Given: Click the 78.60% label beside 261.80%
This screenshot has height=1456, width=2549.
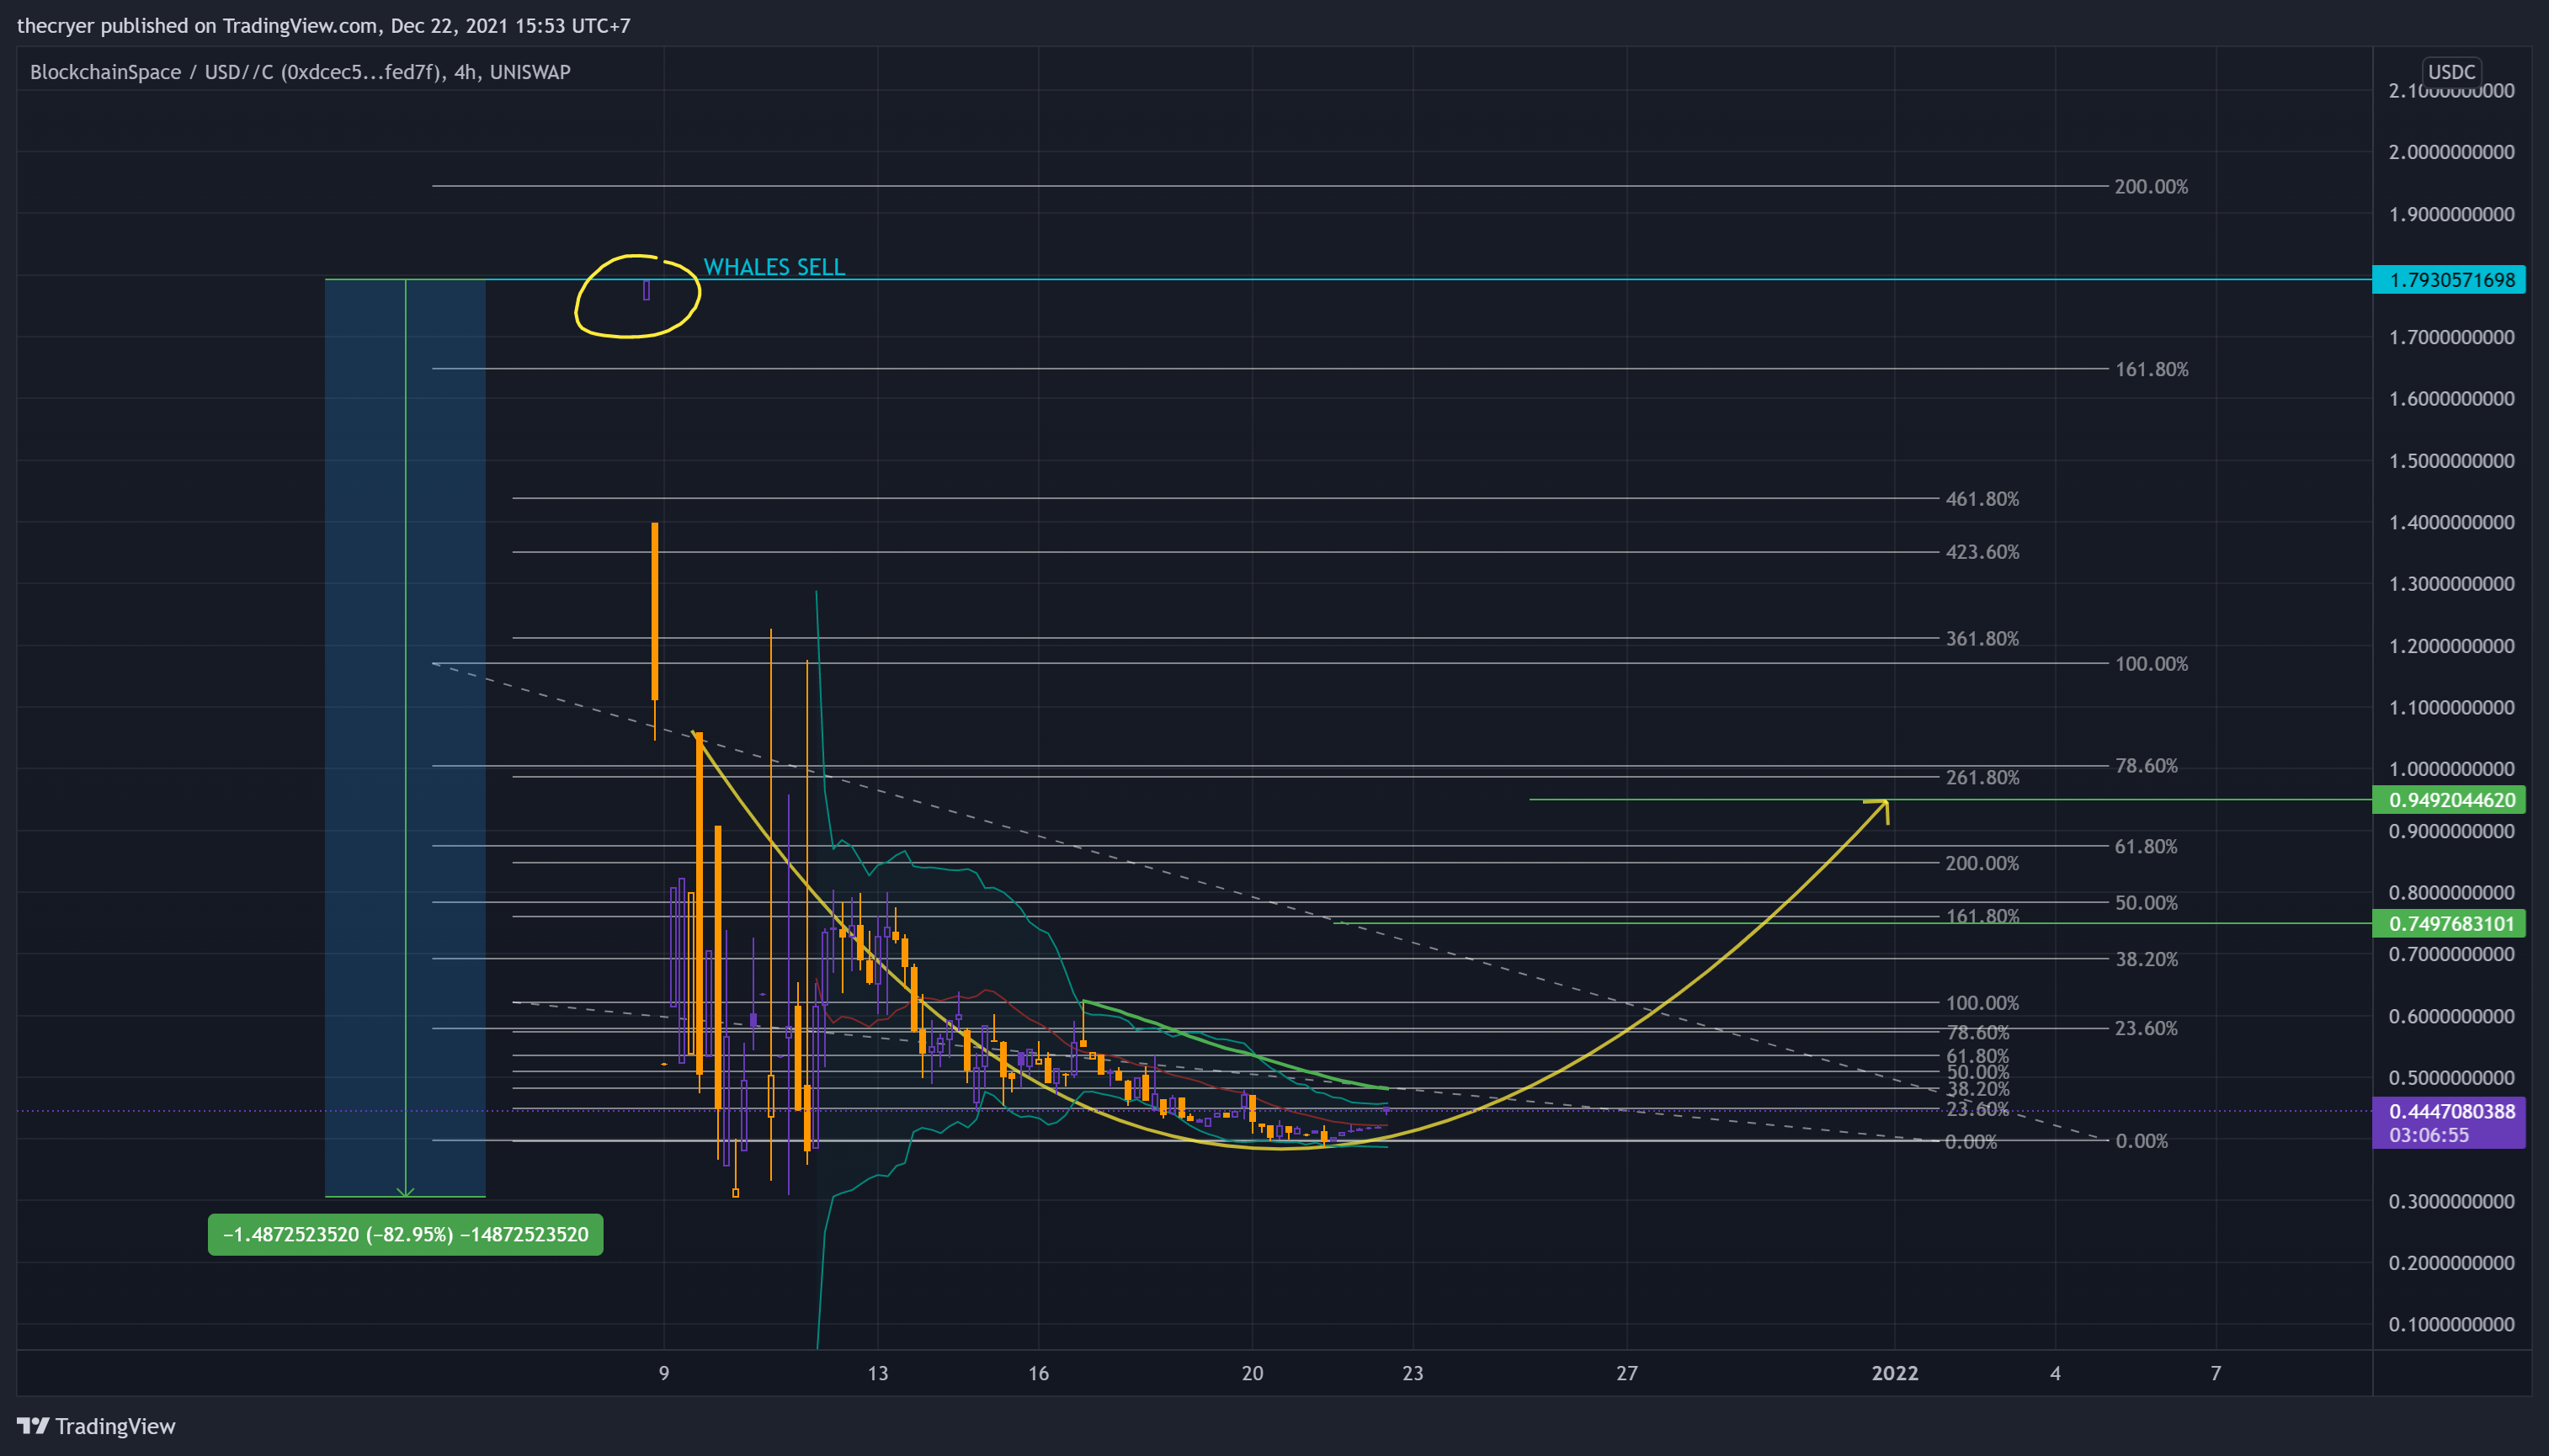Looking at the screenshot, I should (x=2146, y=766).
